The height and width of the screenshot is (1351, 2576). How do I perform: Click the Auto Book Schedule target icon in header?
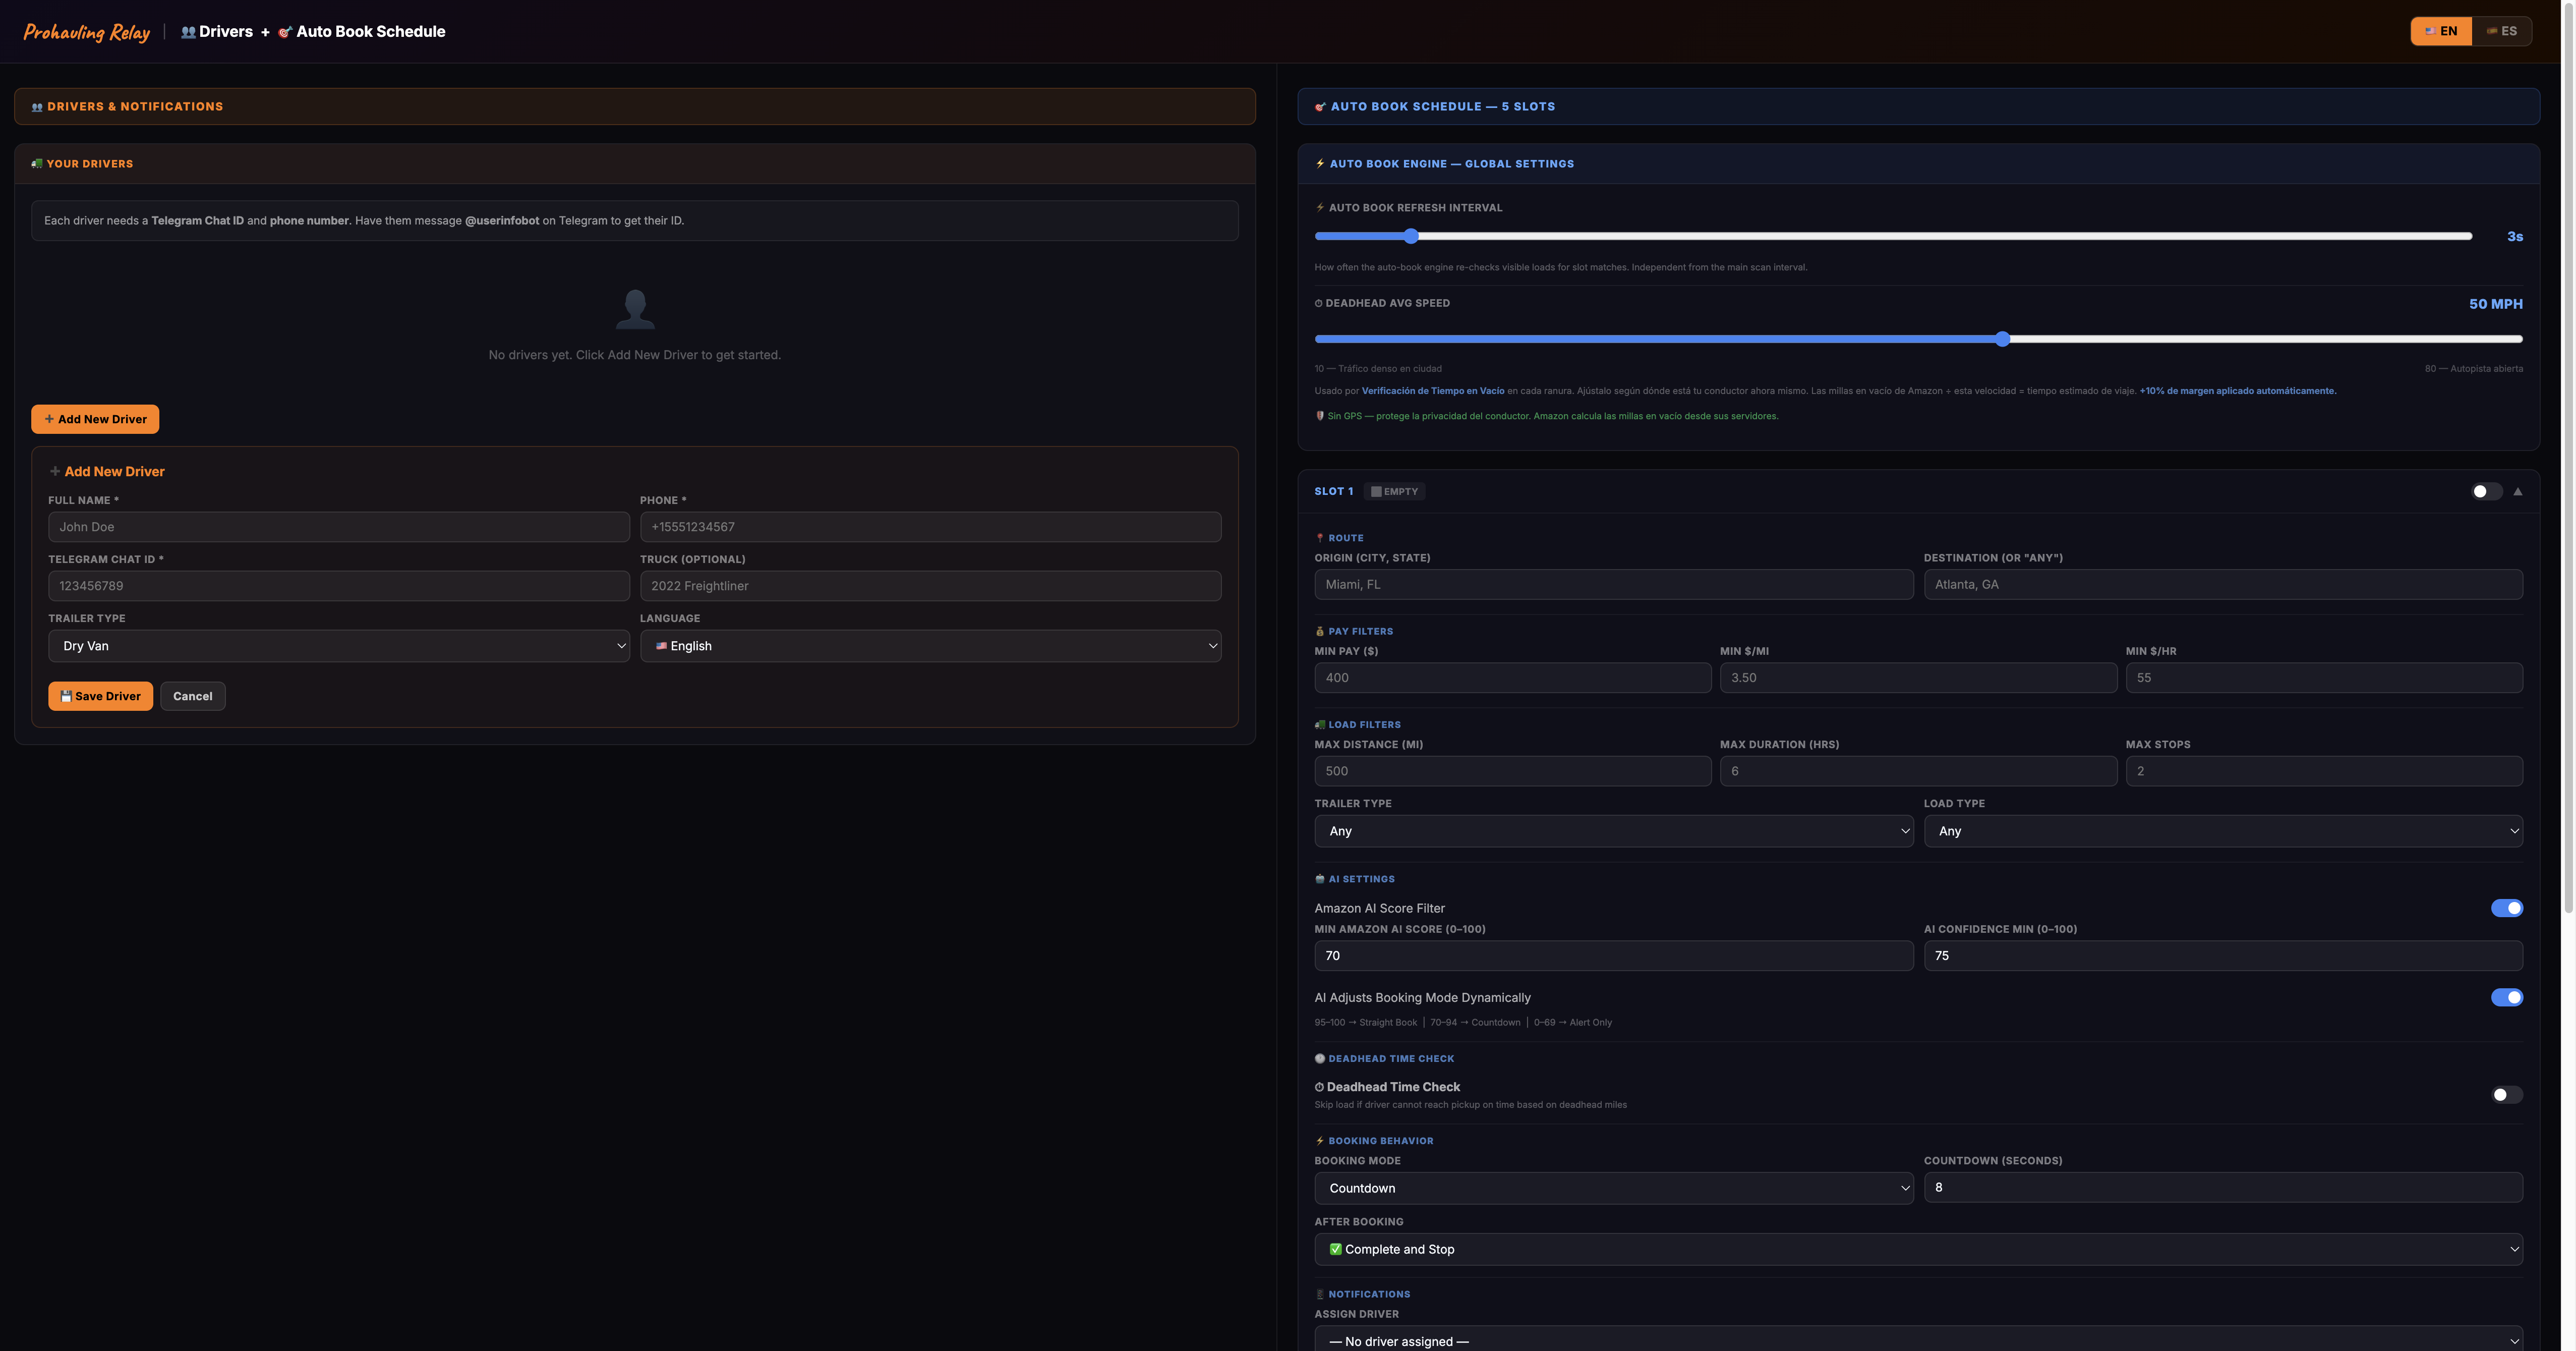285,32
